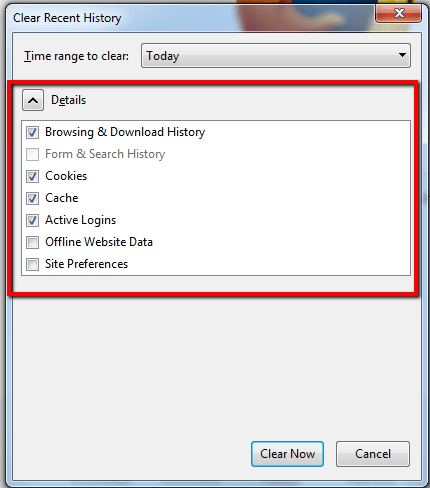Image resolution: width=430 pixels, height=488 pixels.
Task: Enable the Offline Website Data checkbox
Action: pos(32,242)
